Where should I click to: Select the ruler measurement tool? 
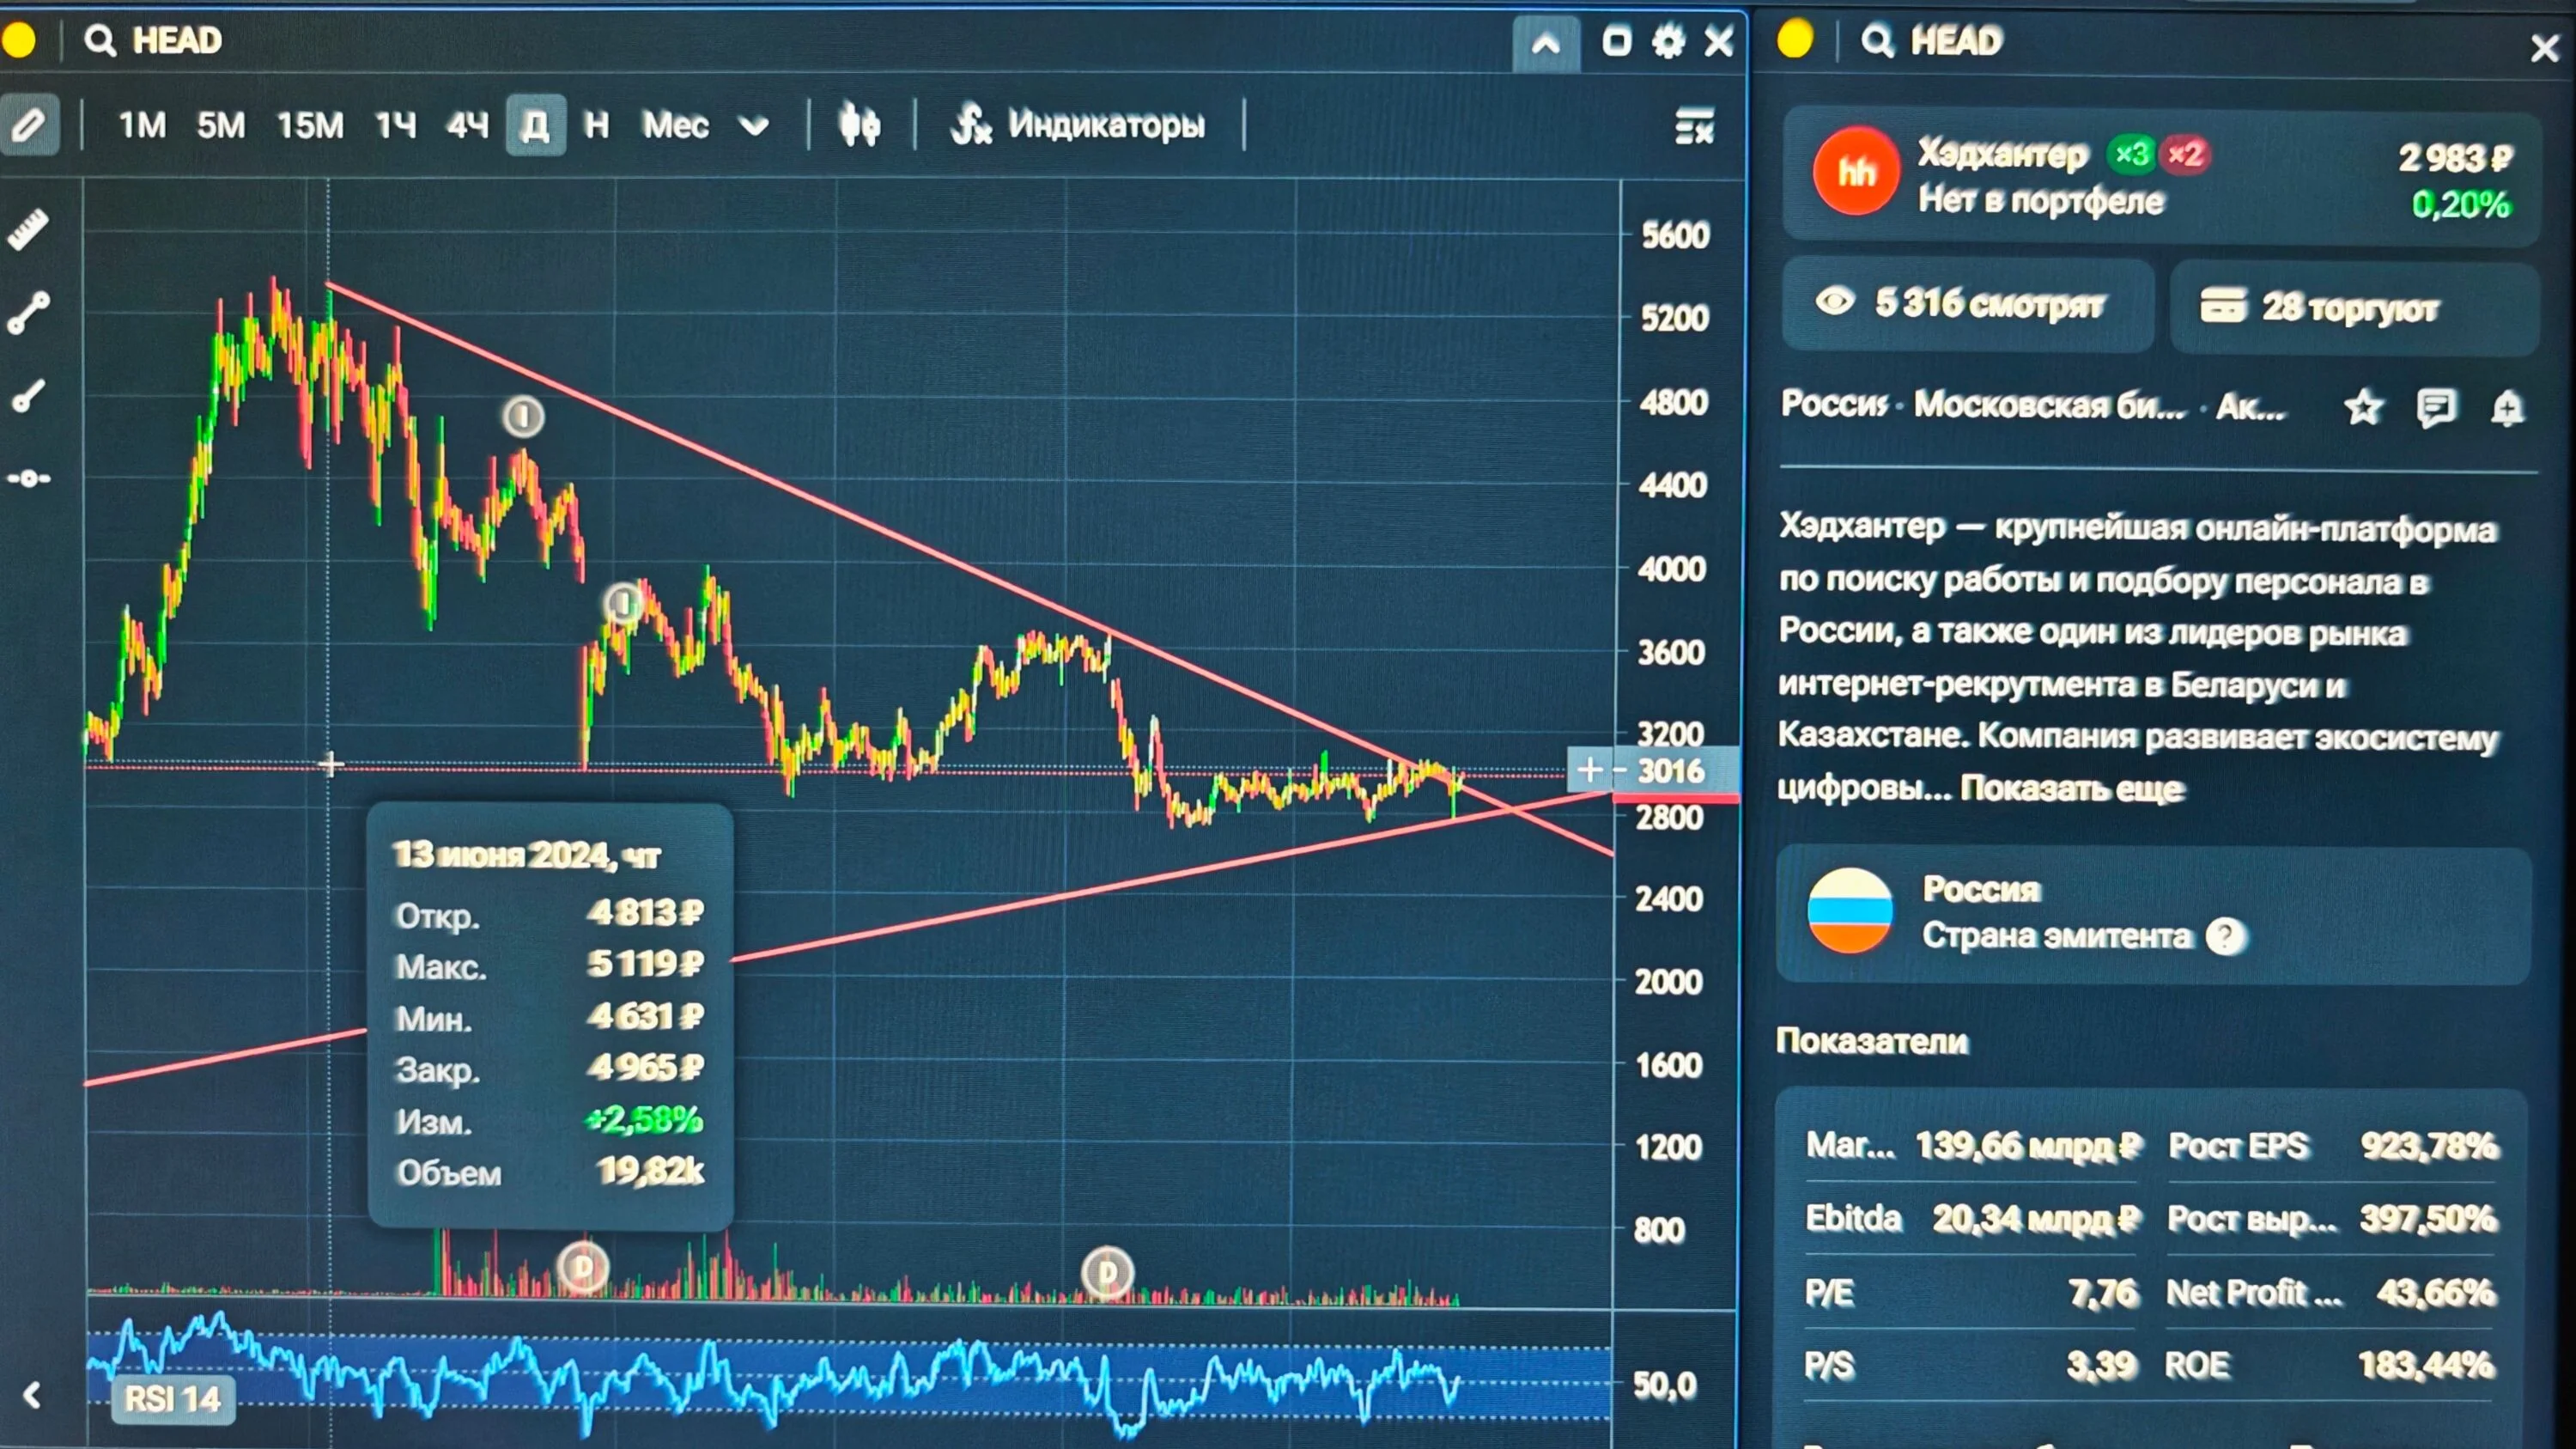click(29, 229)
